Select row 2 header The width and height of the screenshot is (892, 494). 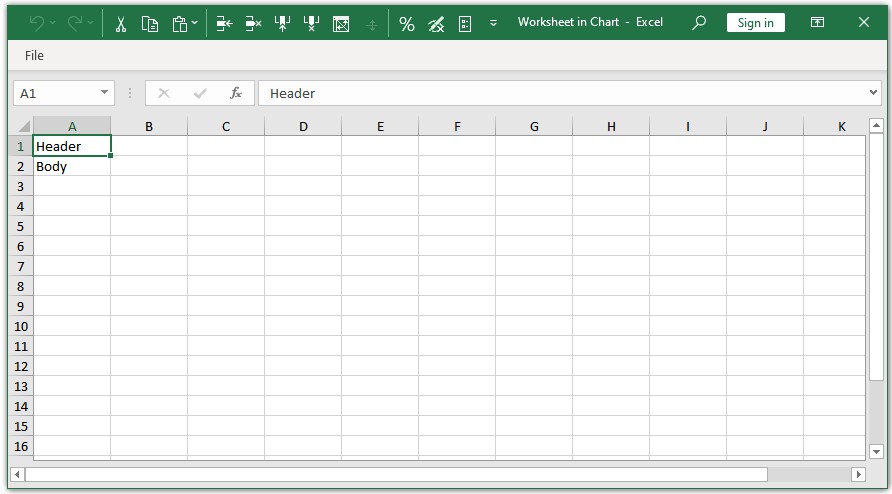click(x=21, y=166)
